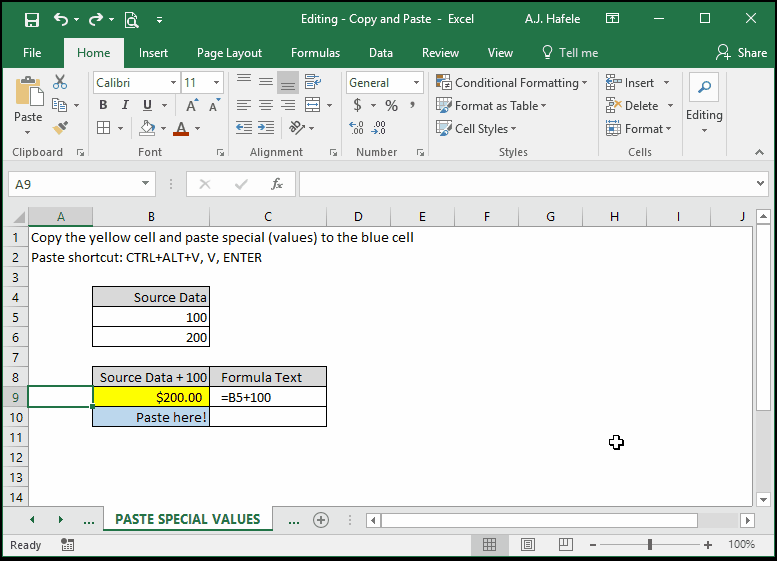777x561 pixels.
Task: Align text left in the cell
Action: pyautogui.click(x=244, y=105)
